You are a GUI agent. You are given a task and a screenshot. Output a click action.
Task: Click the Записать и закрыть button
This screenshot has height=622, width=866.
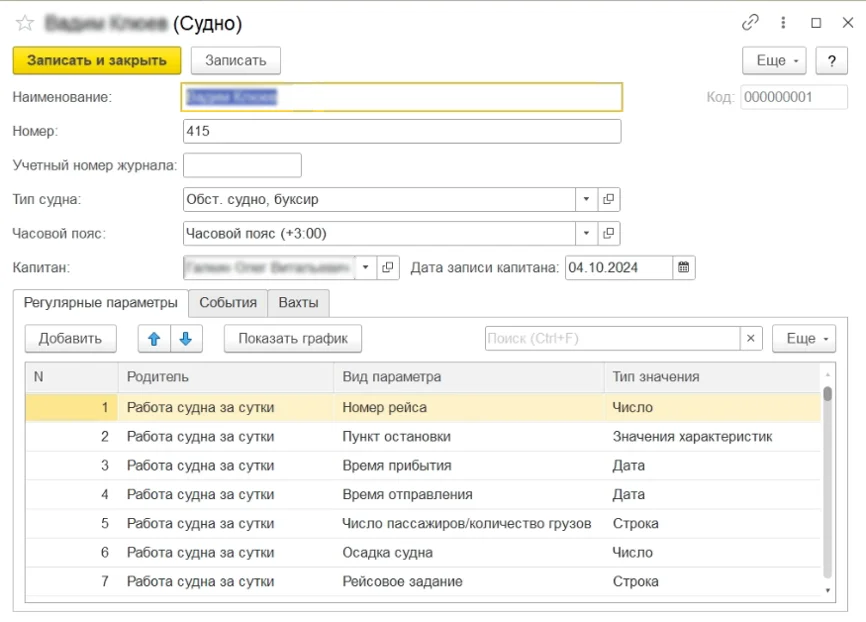97,60
